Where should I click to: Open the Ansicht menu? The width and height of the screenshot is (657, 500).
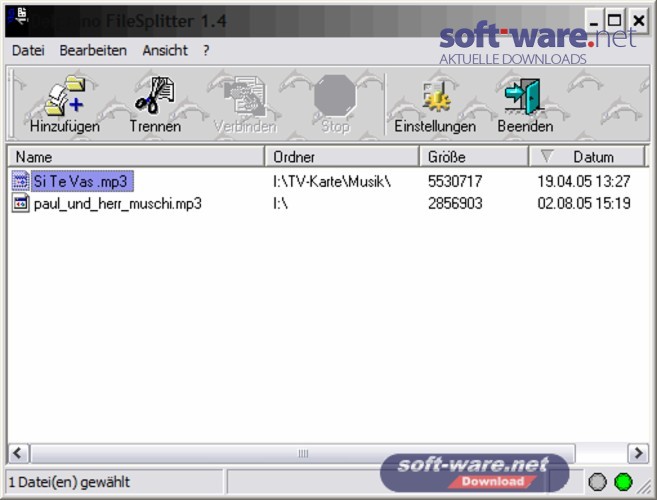(165, 50)
